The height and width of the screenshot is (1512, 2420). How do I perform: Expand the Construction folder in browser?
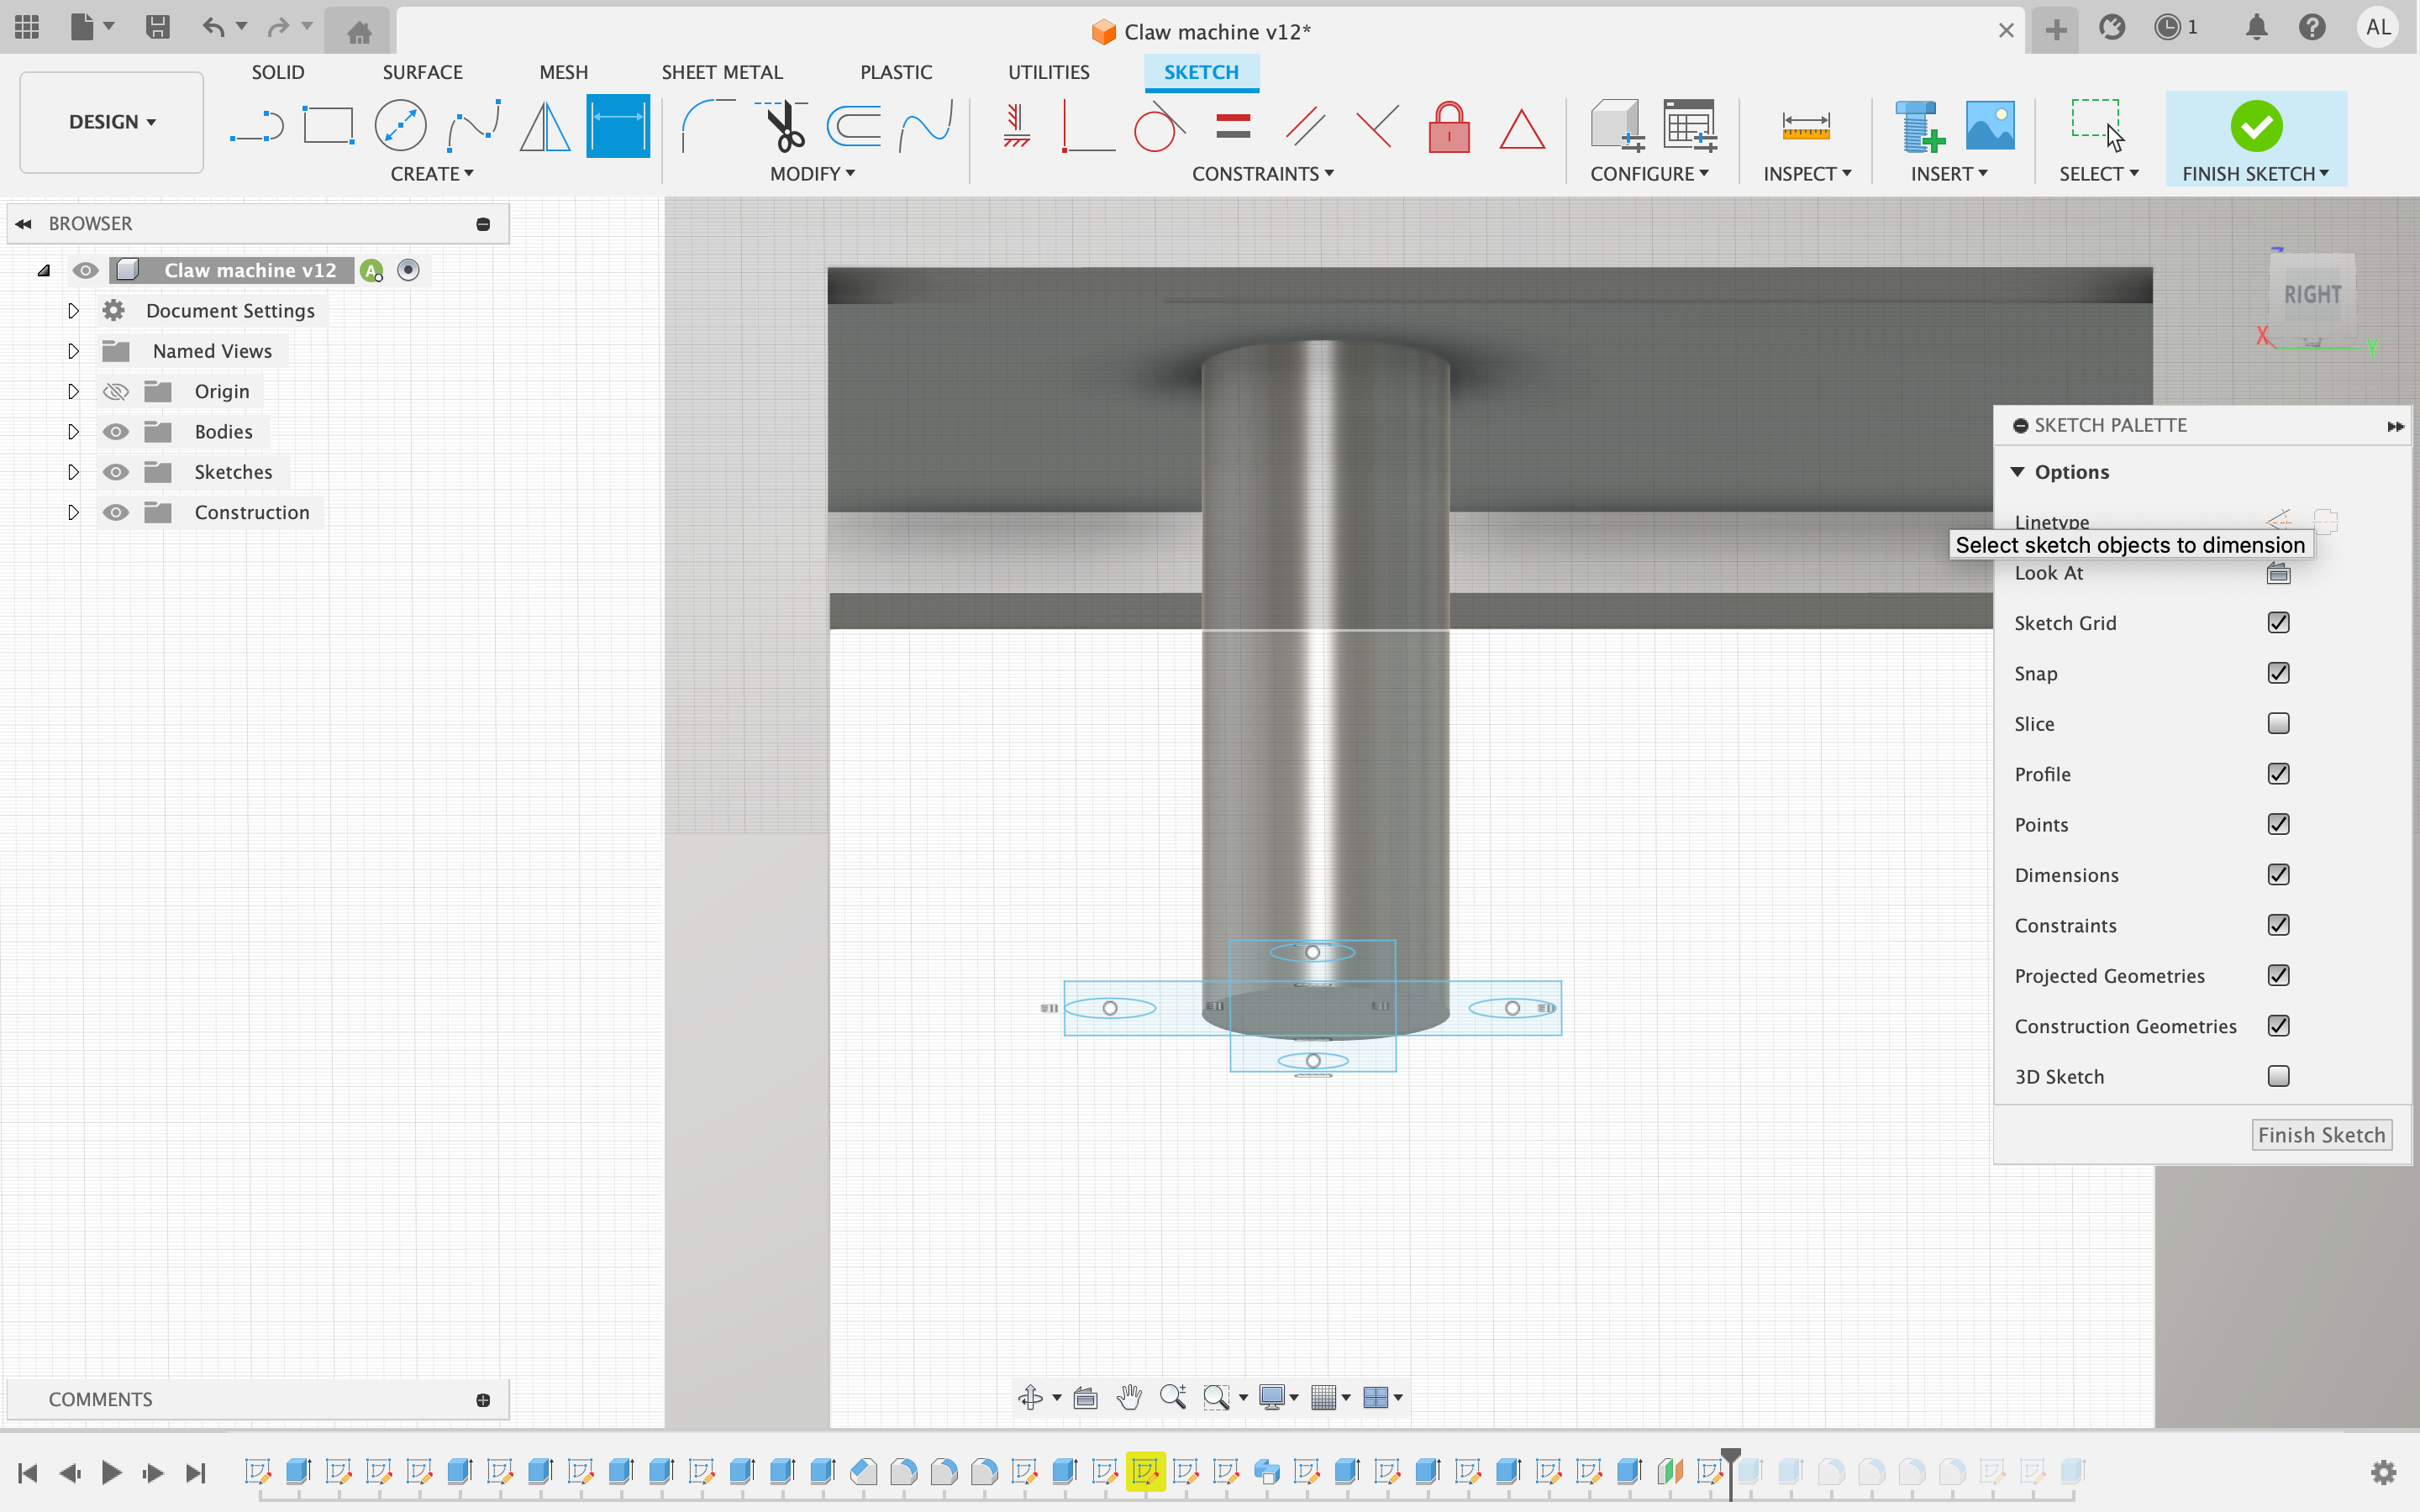point(71,512)
